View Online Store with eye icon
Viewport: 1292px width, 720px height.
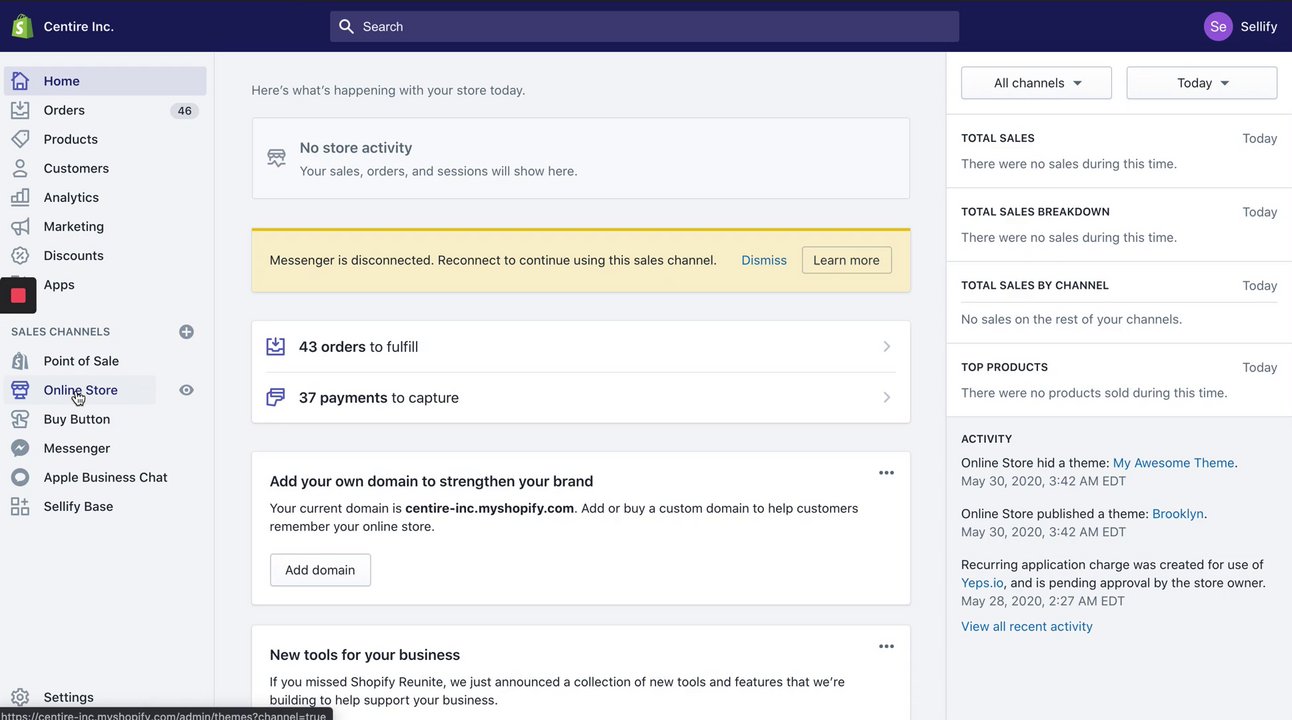point(186,390)
